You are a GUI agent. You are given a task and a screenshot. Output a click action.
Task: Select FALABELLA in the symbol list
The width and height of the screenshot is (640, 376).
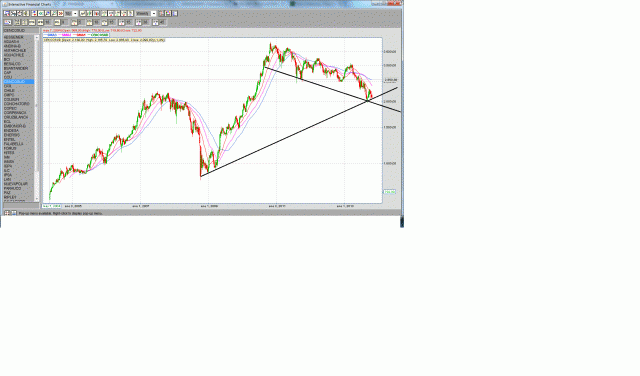13,144
